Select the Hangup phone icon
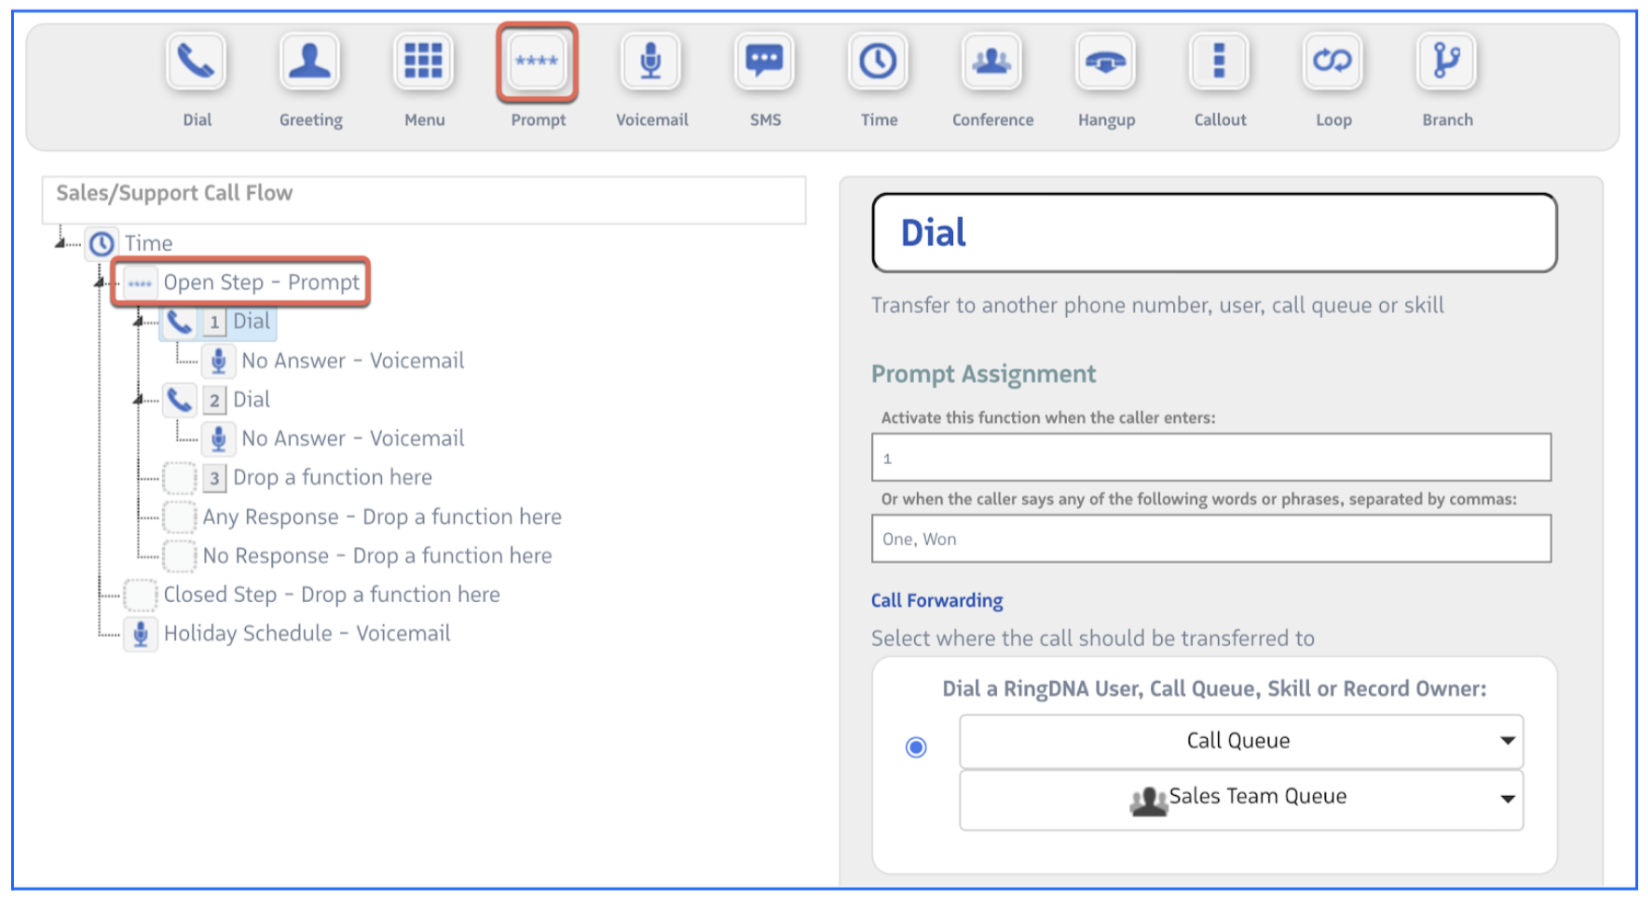 coord(1105,62)
